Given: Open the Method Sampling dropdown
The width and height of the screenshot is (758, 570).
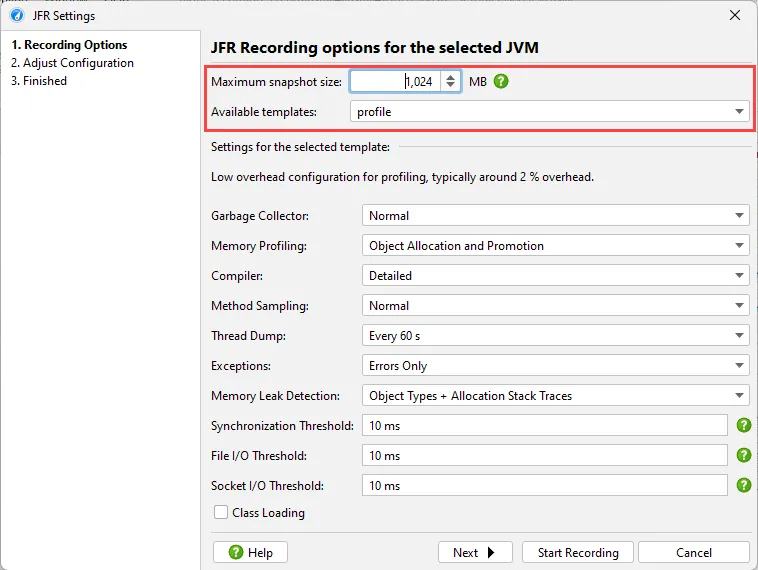Looking at the screenshot, I should coord(555,306).
